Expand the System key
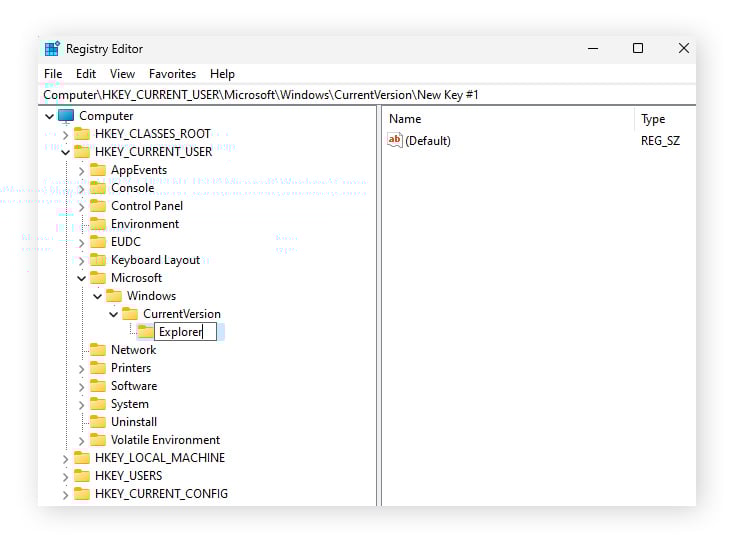 81,405
